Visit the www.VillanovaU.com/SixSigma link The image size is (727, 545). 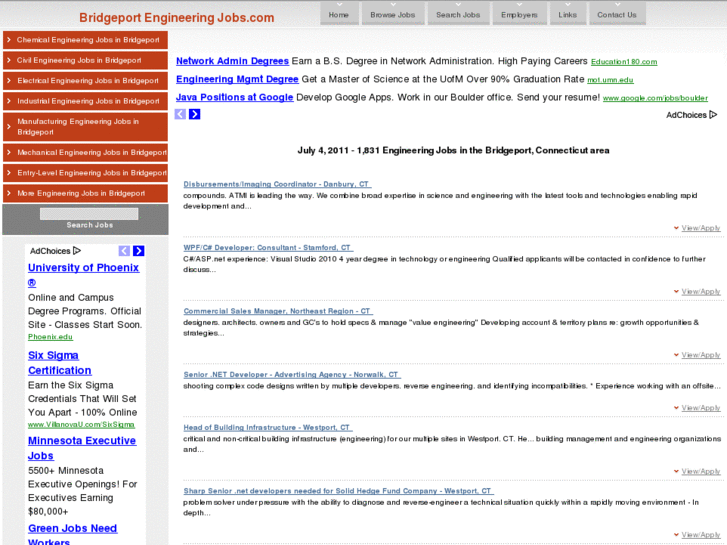point(81,424)
